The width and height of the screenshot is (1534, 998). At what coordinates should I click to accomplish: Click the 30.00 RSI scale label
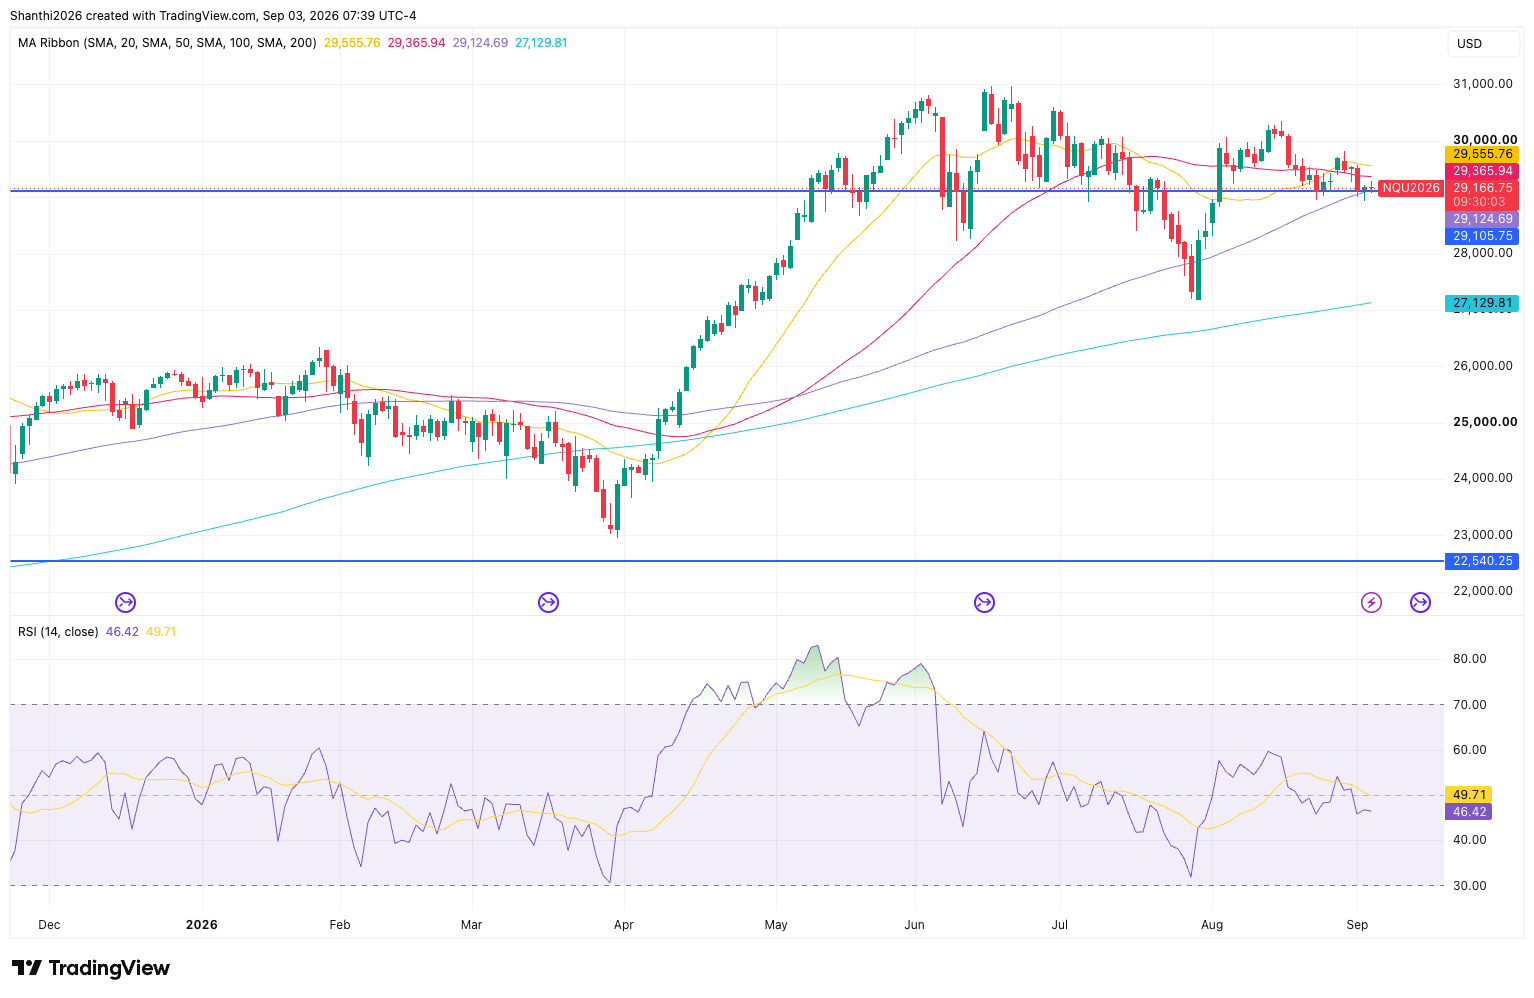pos(1469,886)
